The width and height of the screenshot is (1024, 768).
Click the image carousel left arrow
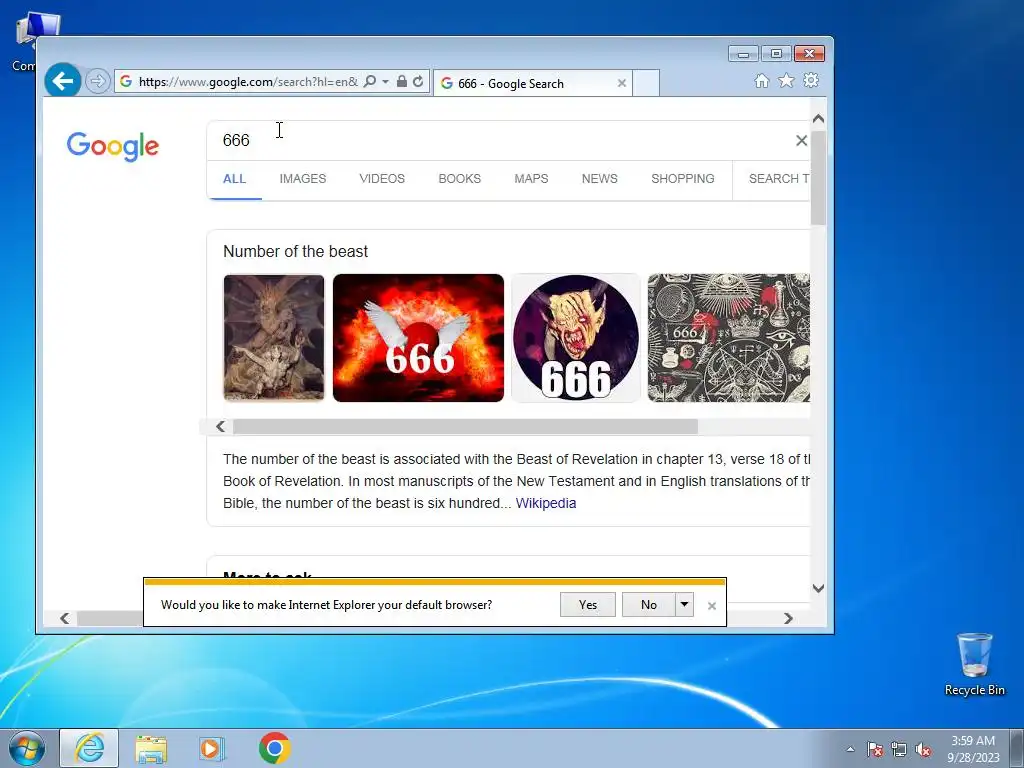(221, 426)
